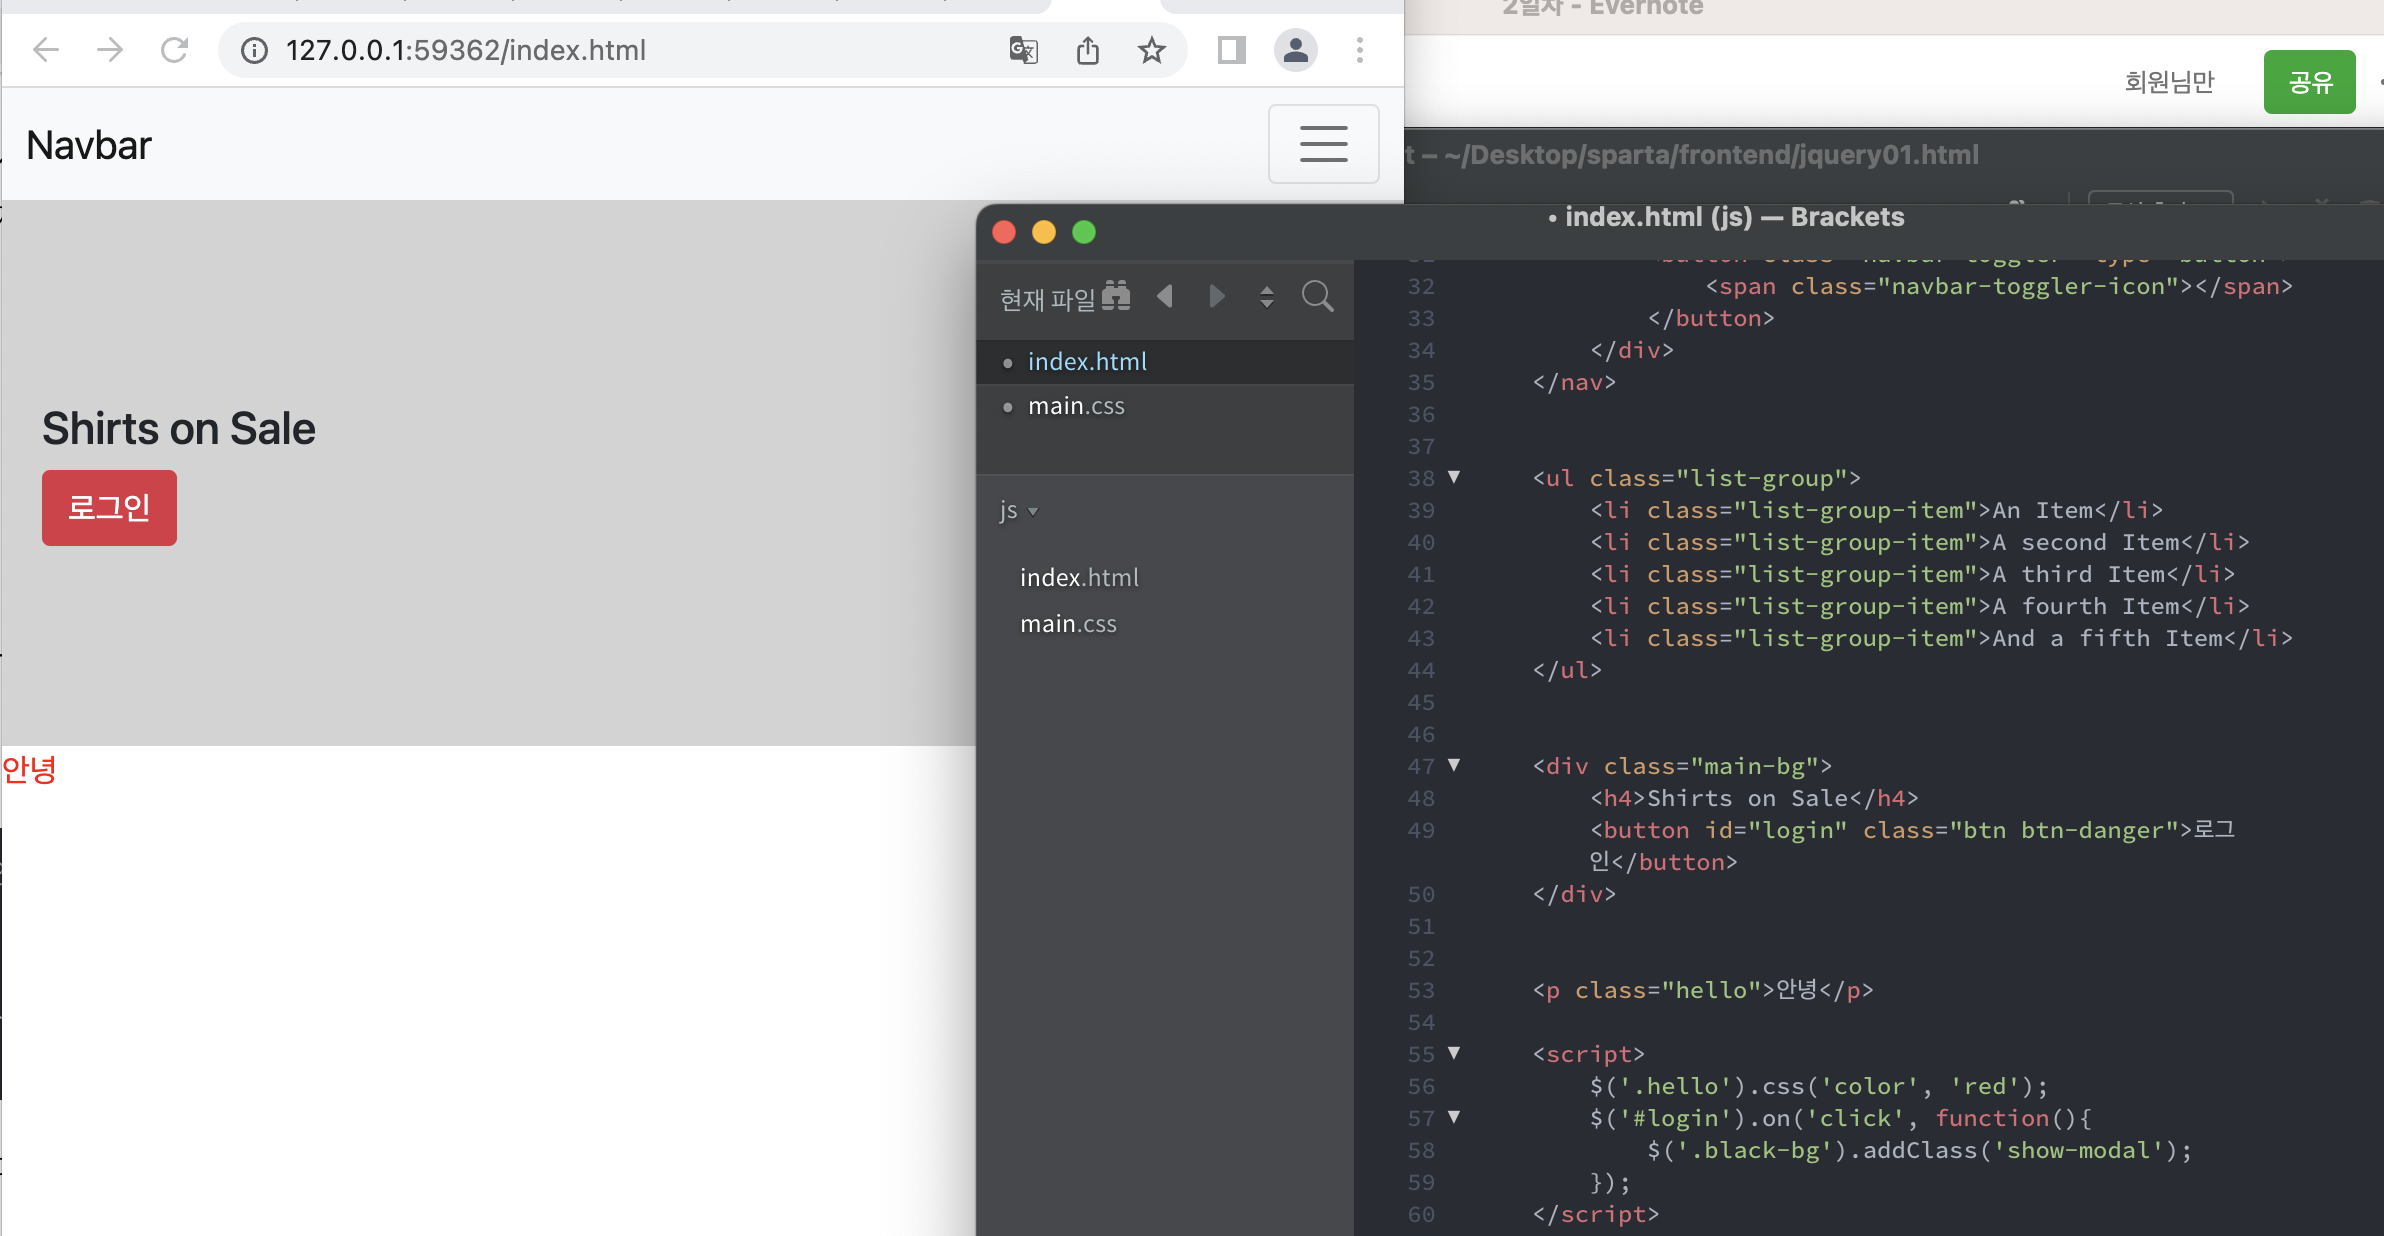
Task: Select index.html in working files
Action: (1165, 362)
